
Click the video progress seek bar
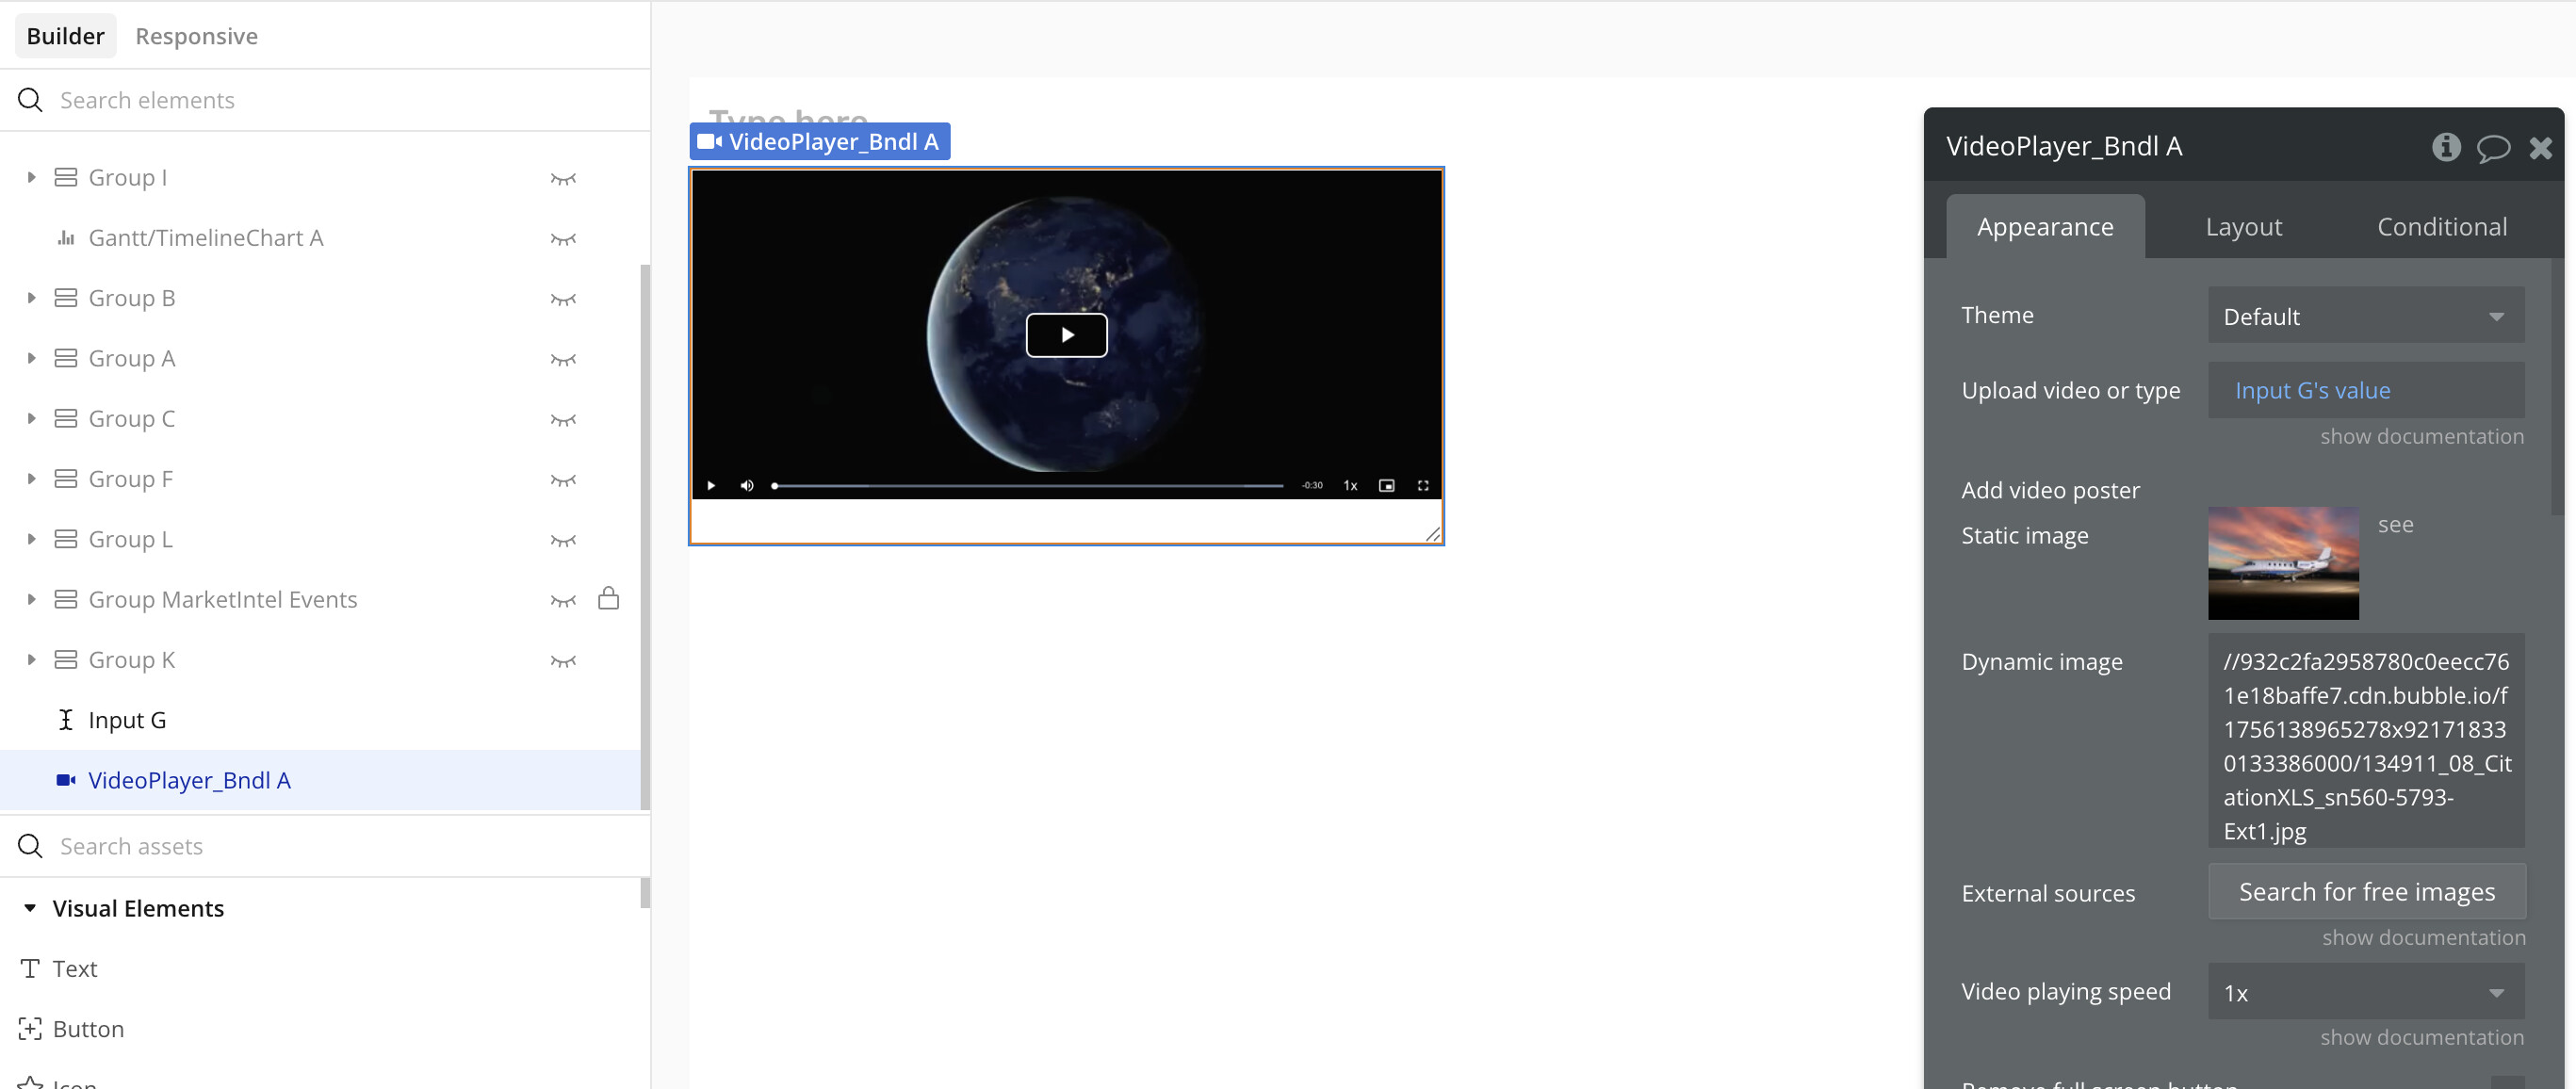pyautogui.click(x=1028, y=485)
